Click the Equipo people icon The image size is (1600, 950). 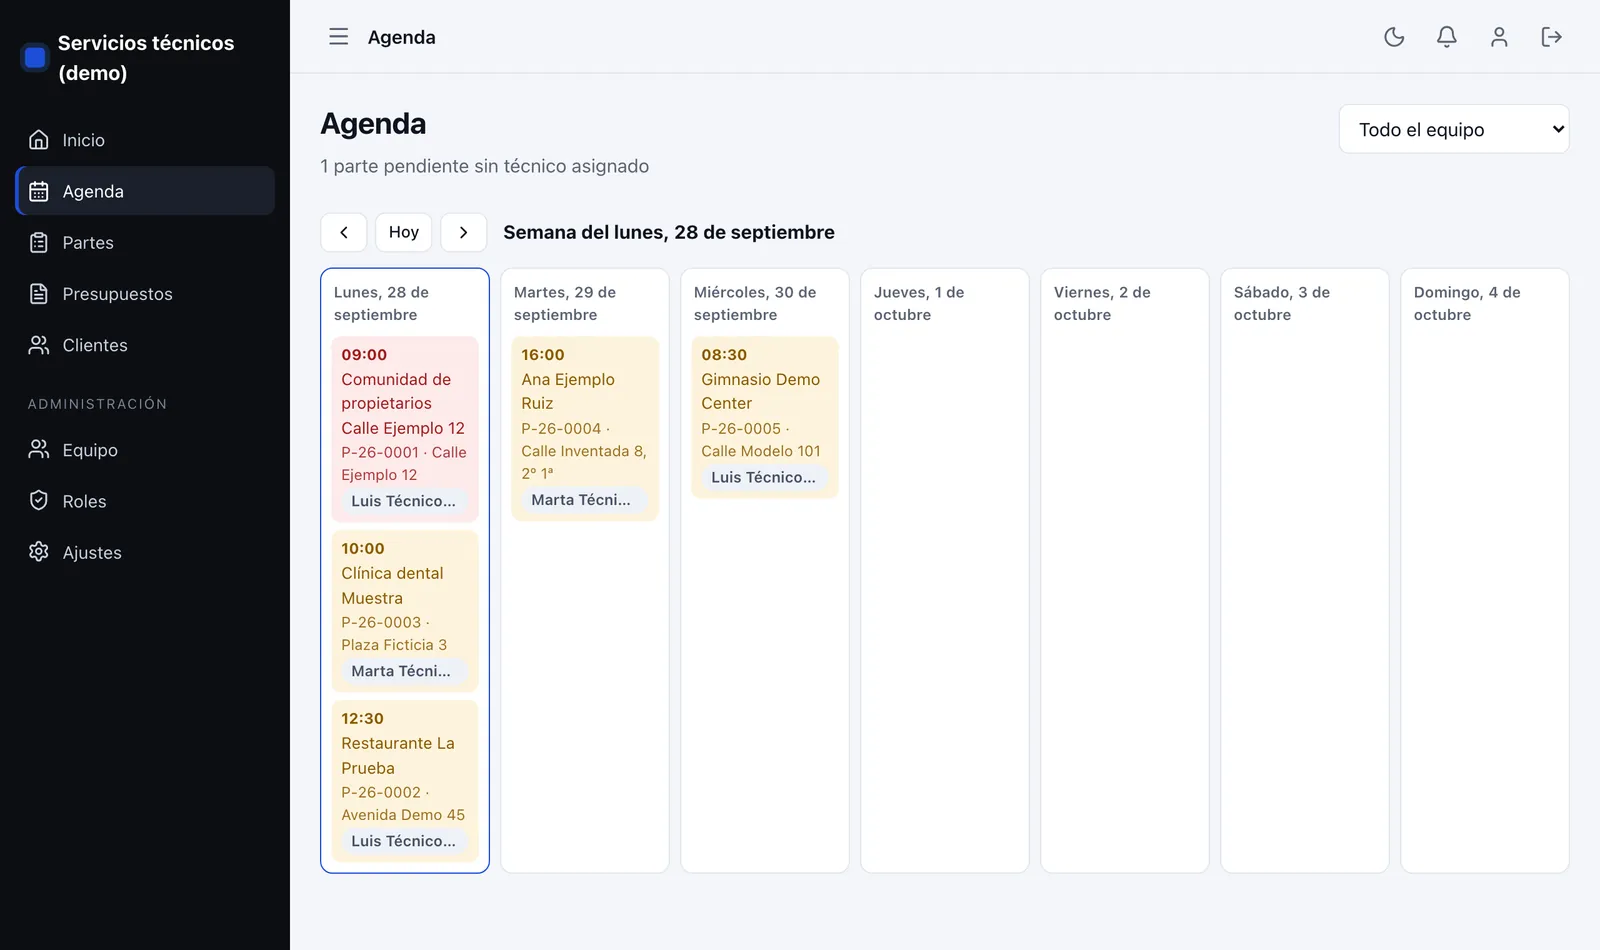click(x=39, y=450)
